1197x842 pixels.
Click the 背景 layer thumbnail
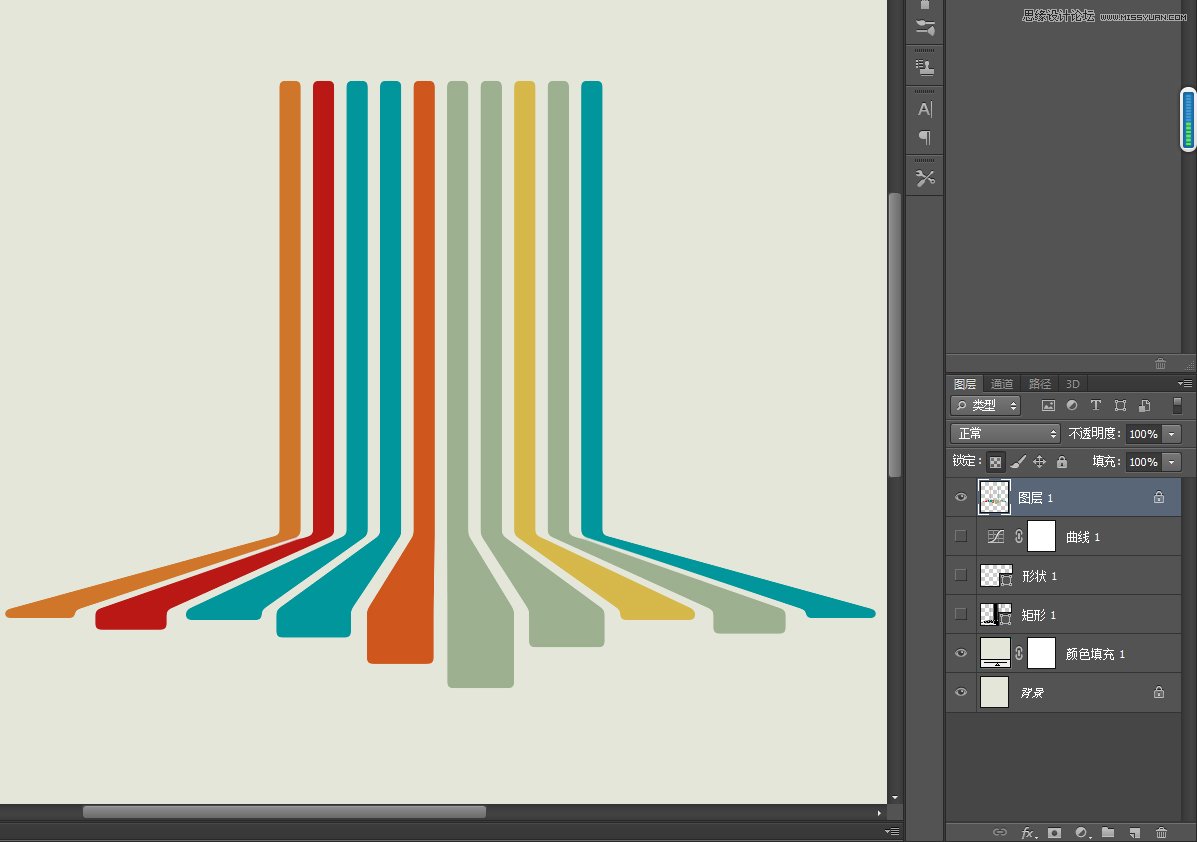[x=994, y=692]
